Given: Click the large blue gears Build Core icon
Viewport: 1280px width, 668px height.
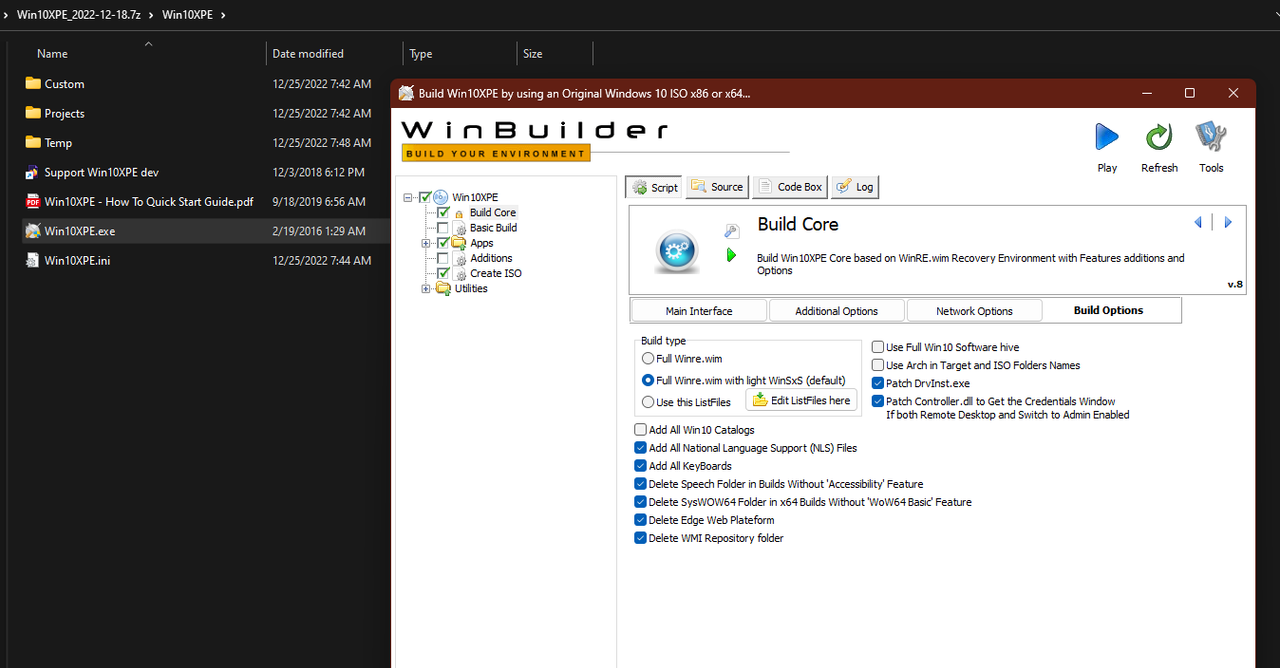Looking at the screenshot, I should (677, 250).
